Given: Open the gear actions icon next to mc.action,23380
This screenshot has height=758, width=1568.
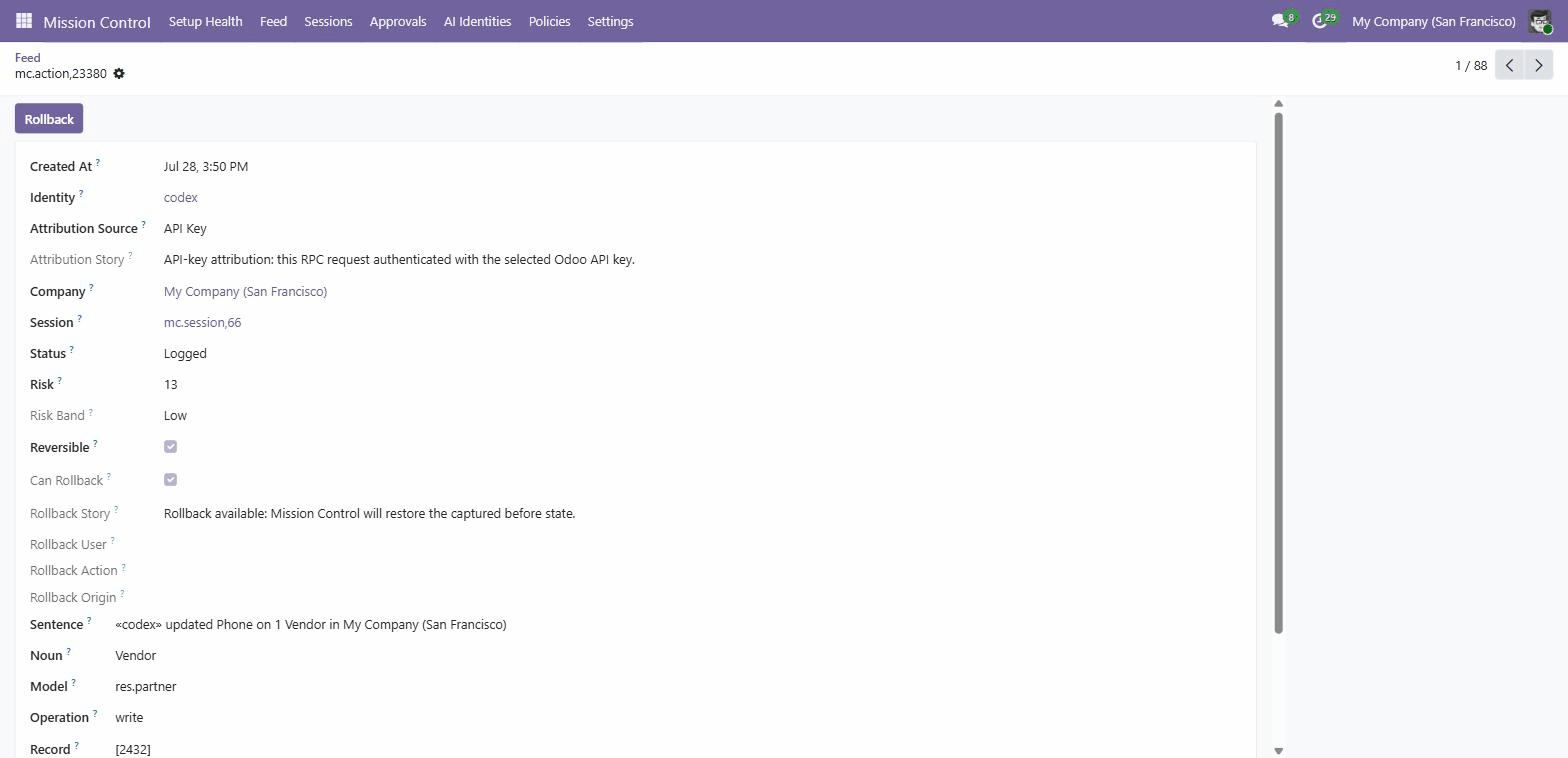Looking at the screenshot, I should (119, 73).
